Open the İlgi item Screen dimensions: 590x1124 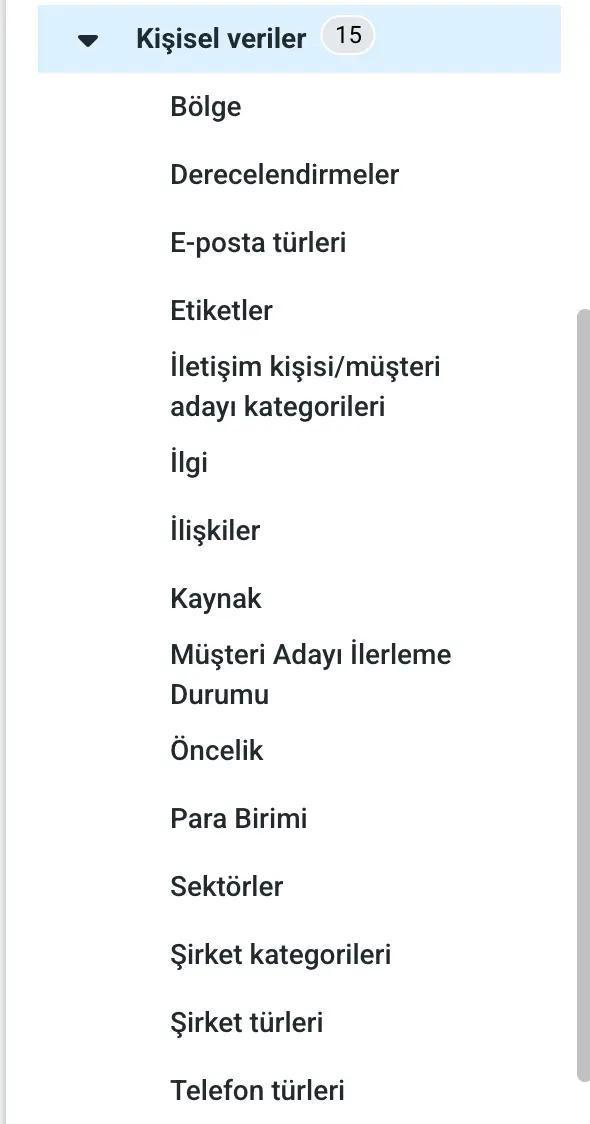tap(189, 462)
